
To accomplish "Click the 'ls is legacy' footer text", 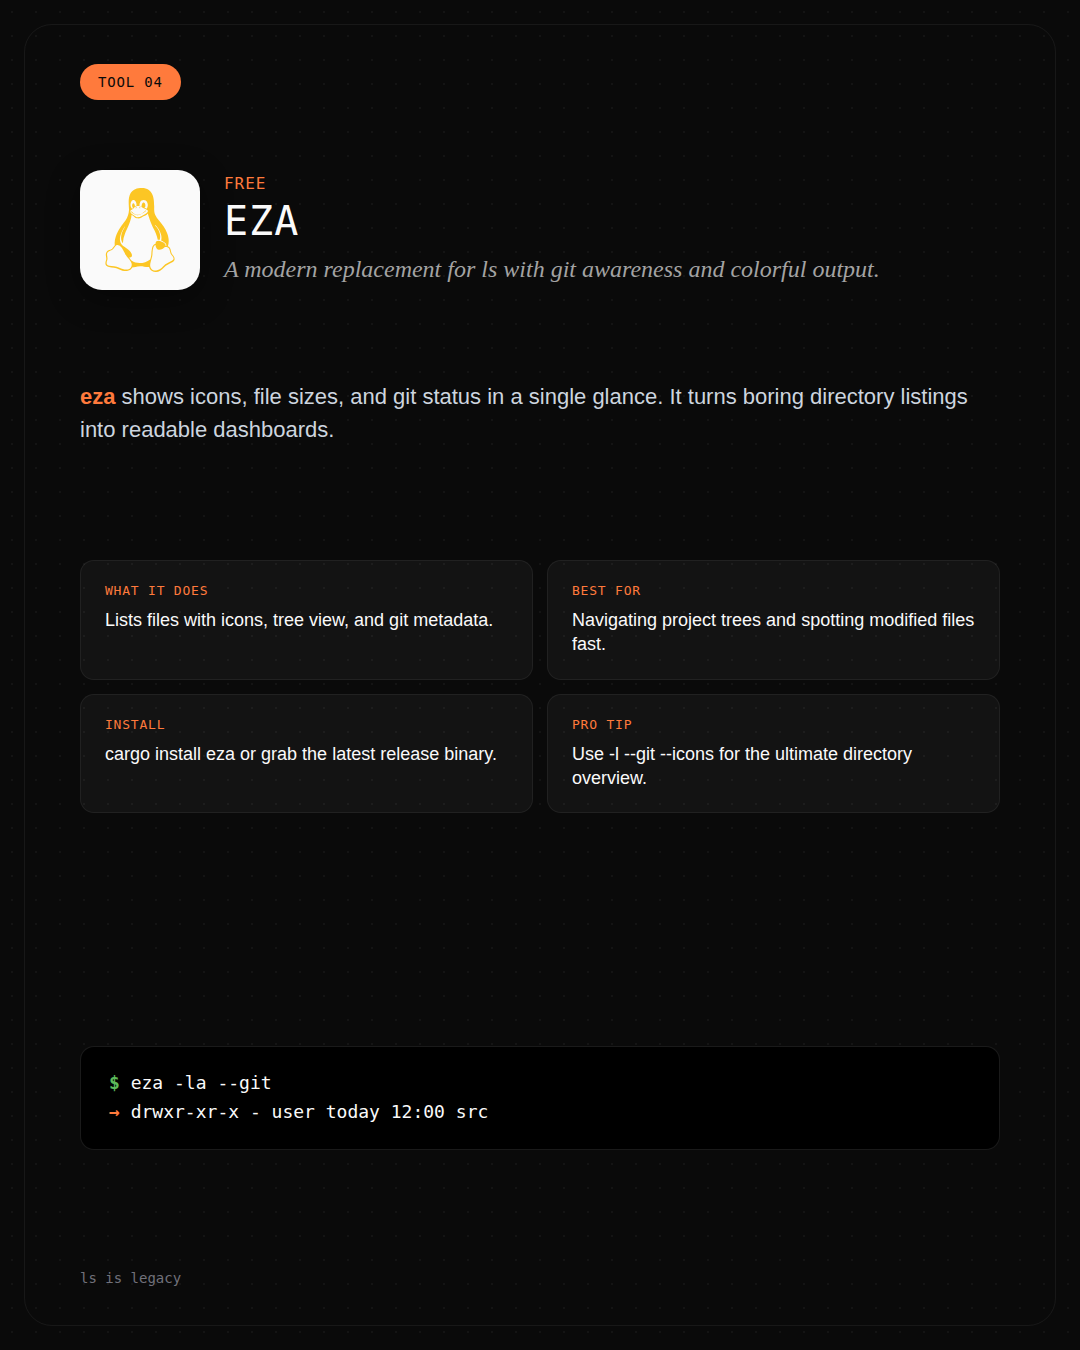I will pos(131,1278).
